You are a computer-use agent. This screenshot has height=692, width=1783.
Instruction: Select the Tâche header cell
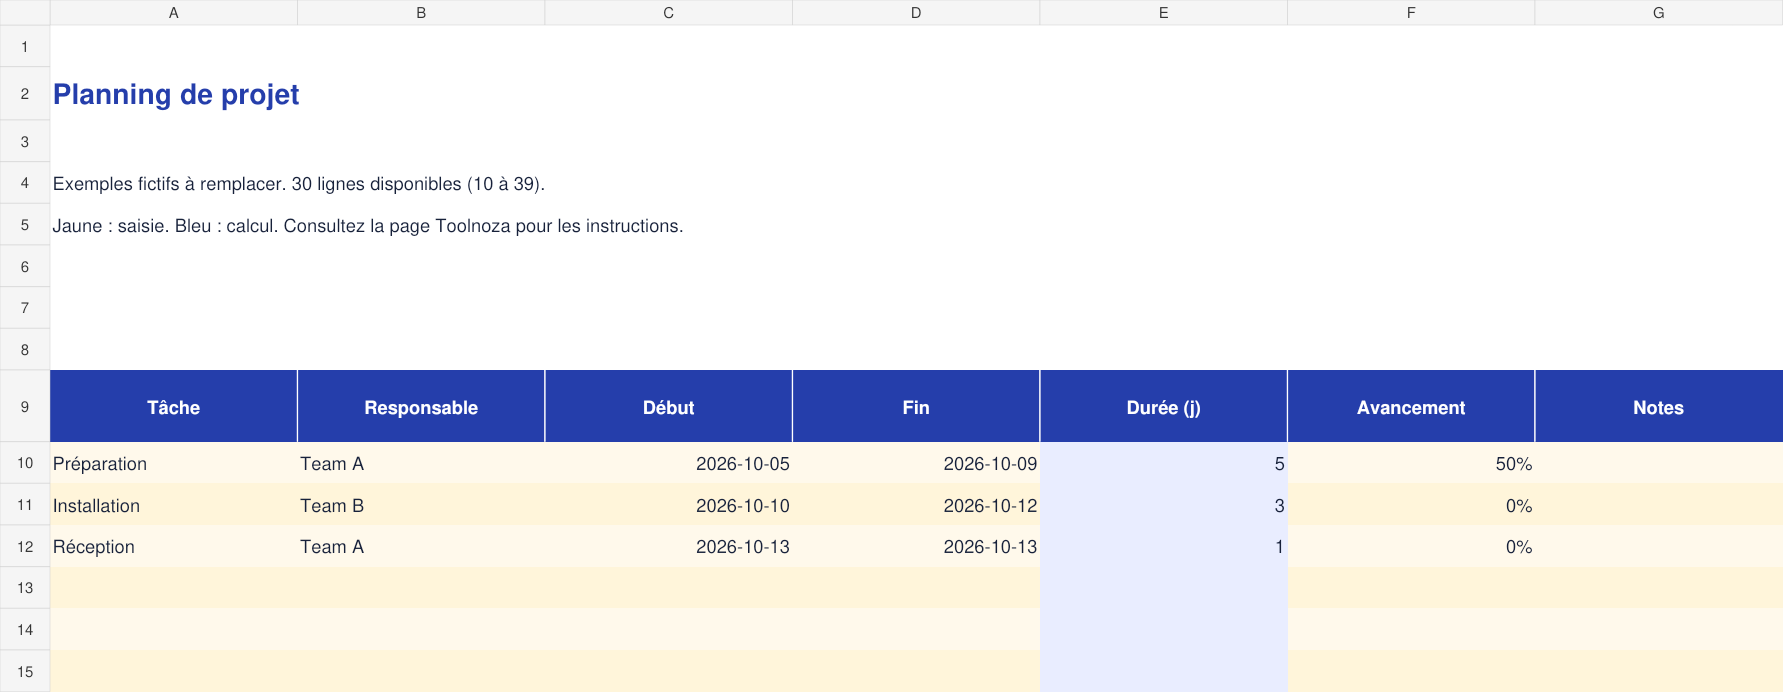[174, 407]
